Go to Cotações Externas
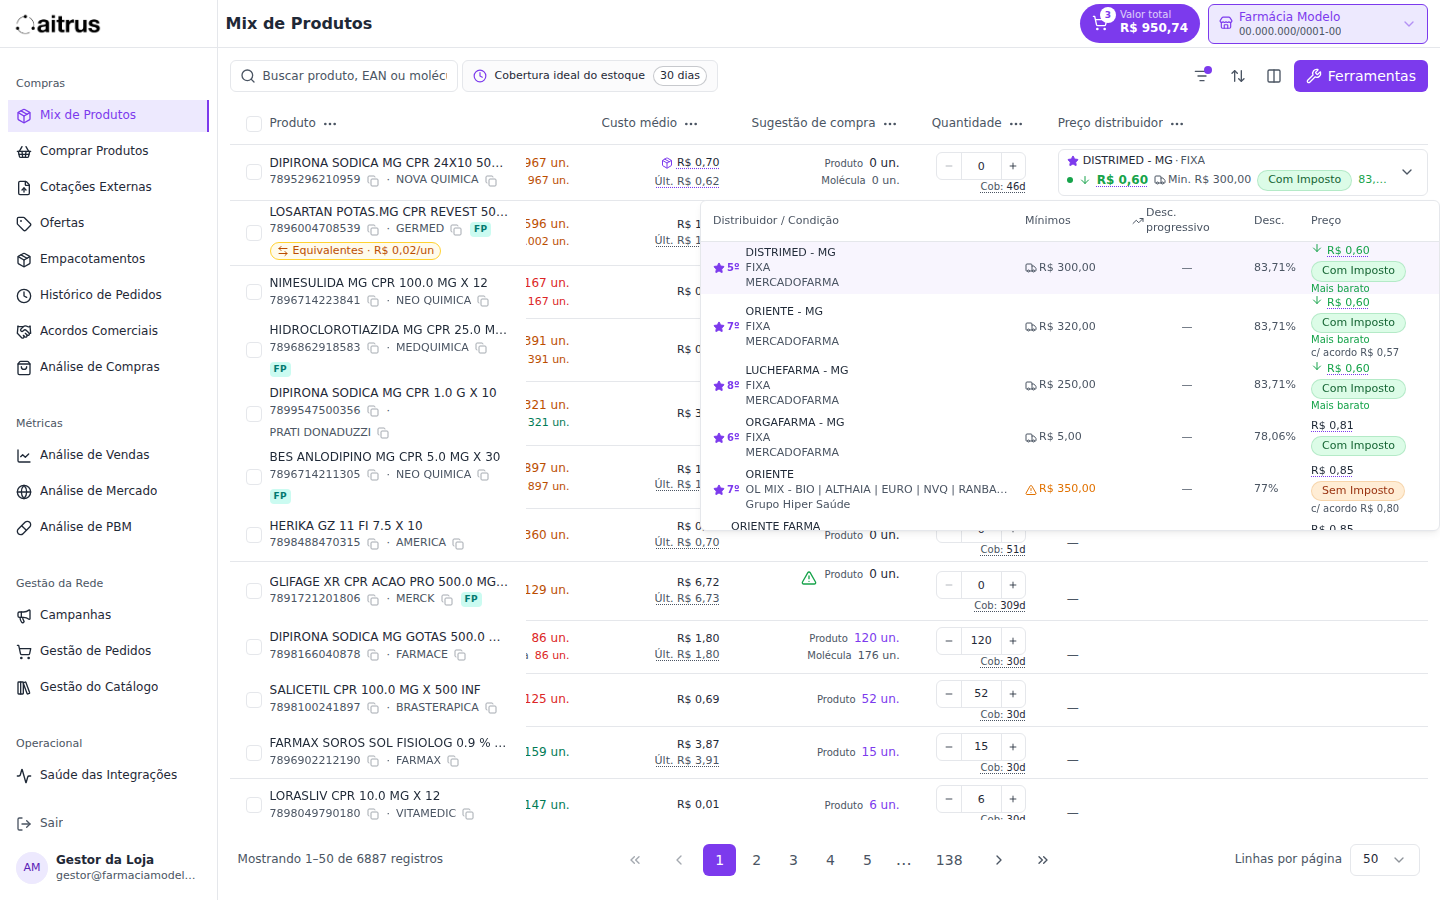This screenshot has width=1440, height=900. click(x=108, y=187)
